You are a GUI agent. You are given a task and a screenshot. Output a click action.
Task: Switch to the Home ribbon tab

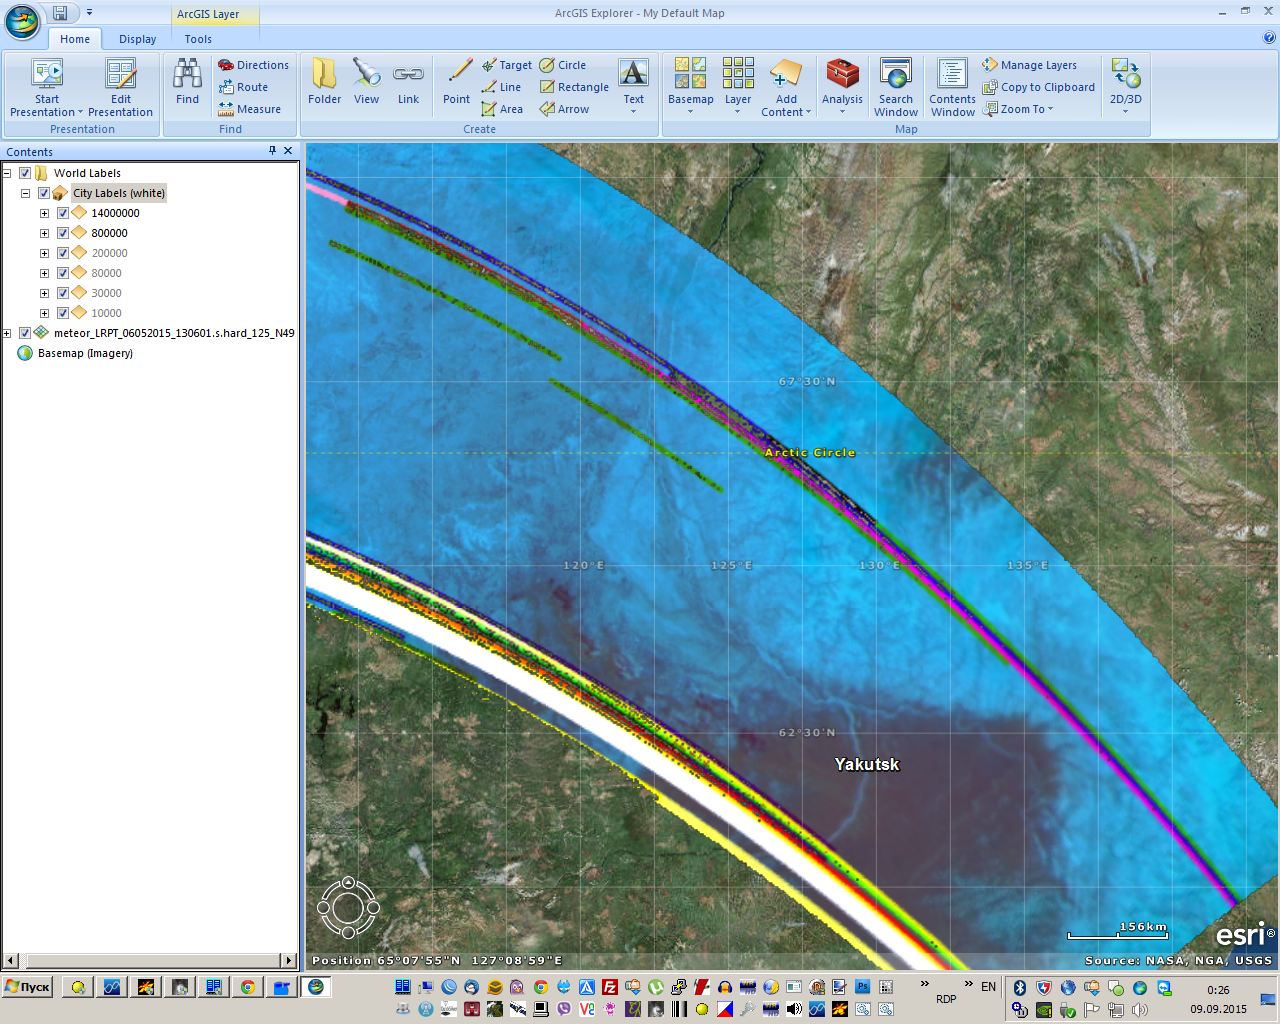click(75, 39)
